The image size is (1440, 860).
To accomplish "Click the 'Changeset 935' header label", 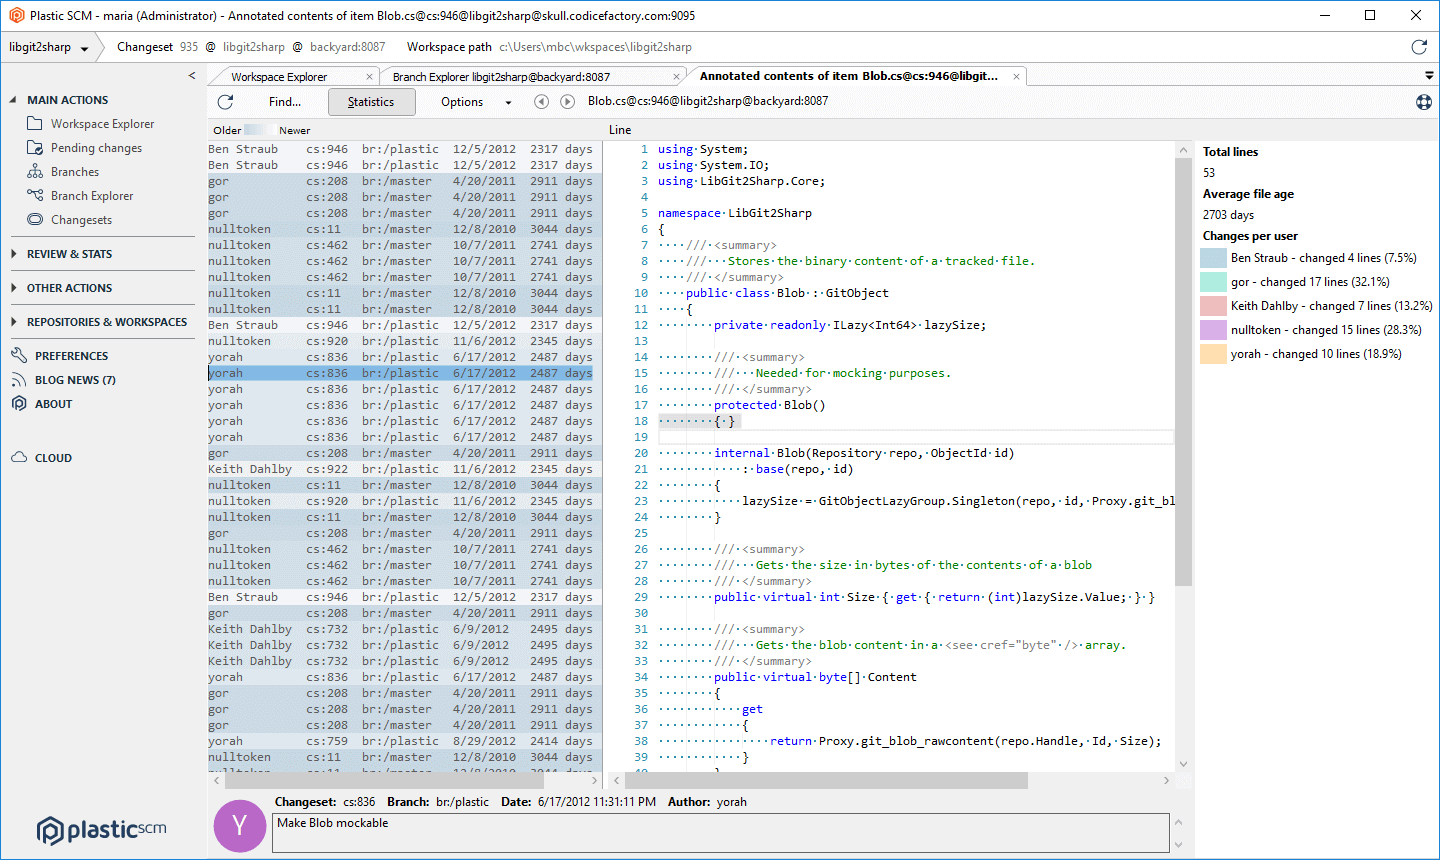I will [158, 47].
